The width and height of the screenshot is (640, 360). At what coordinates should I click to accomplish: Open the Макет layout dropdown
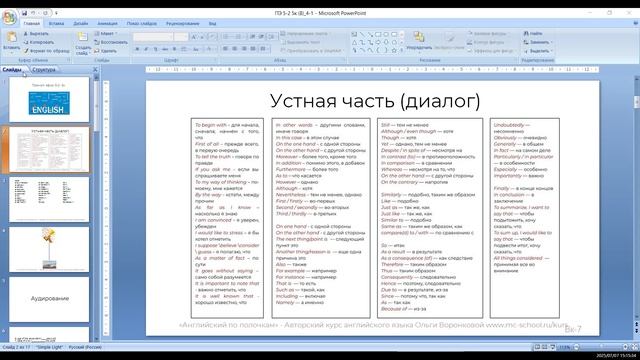106,33
